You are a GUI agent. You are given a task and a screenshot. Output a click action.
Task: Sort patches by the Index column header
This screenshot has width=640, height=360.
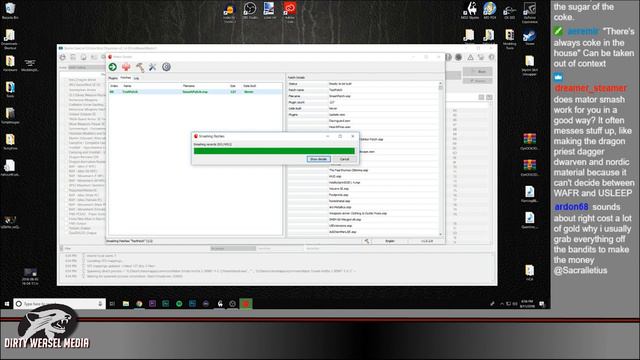(115, 86)
